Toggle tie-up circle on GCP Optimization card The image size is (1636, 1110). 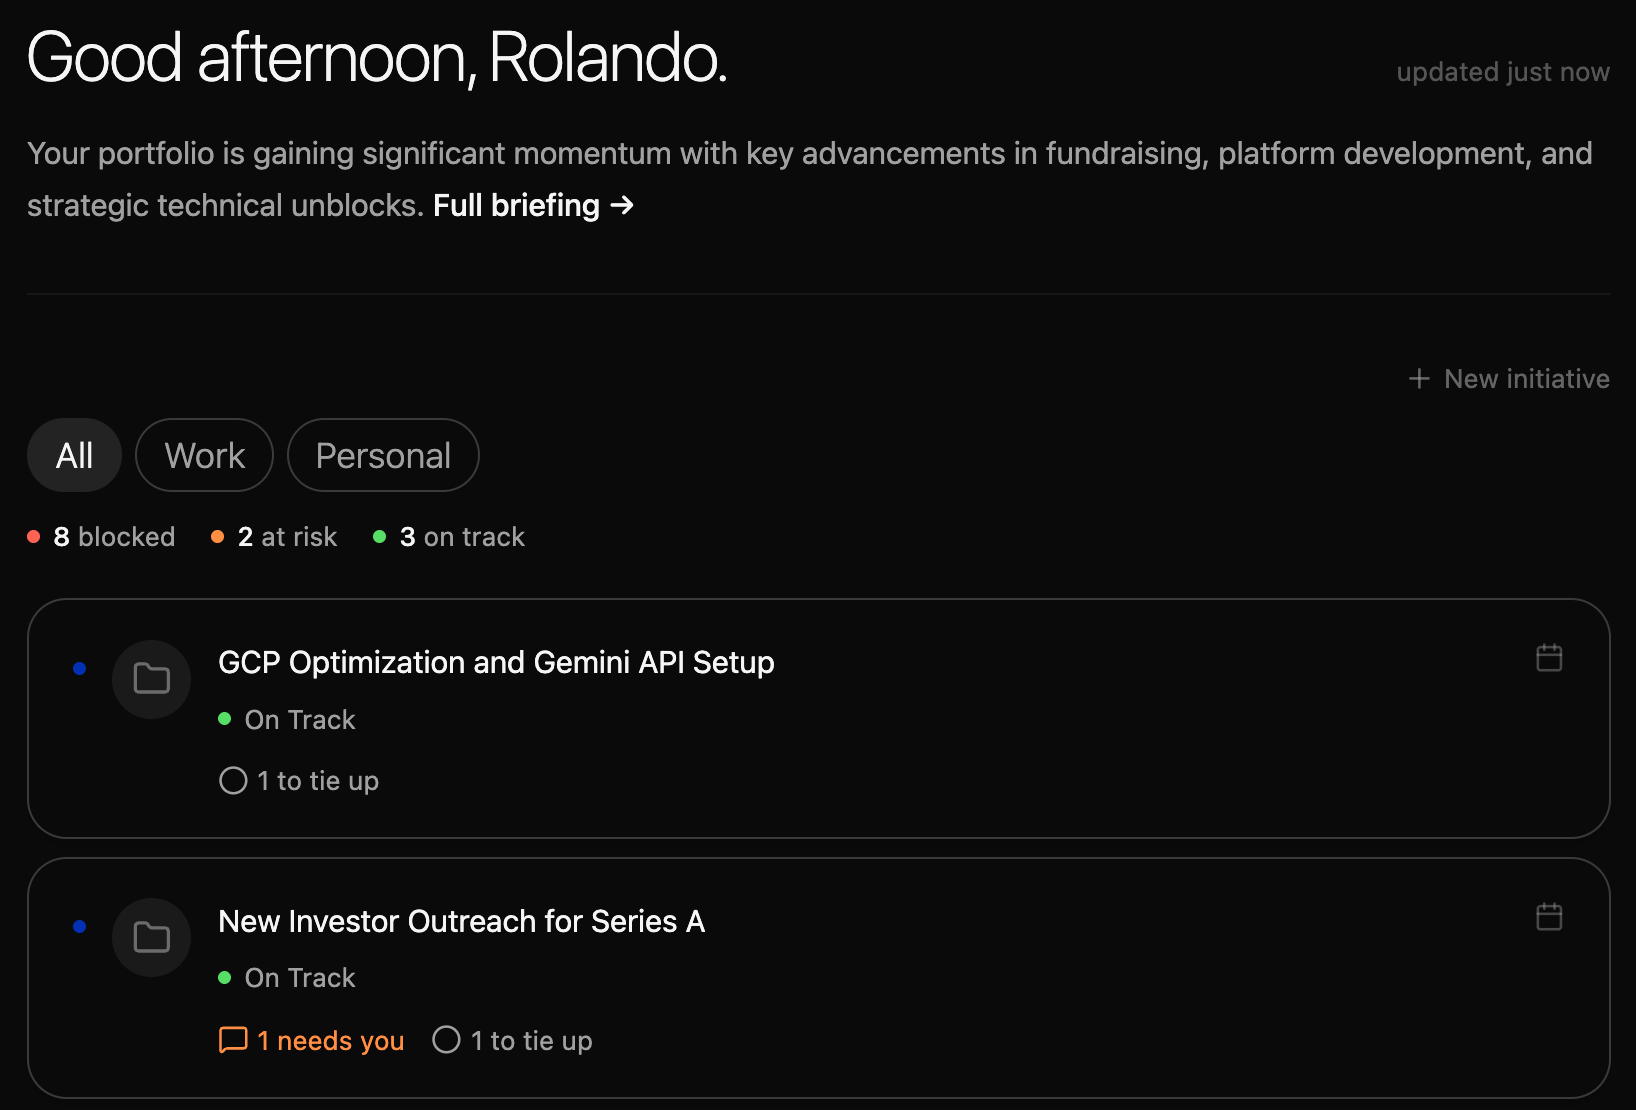click(x=233, y=781)
